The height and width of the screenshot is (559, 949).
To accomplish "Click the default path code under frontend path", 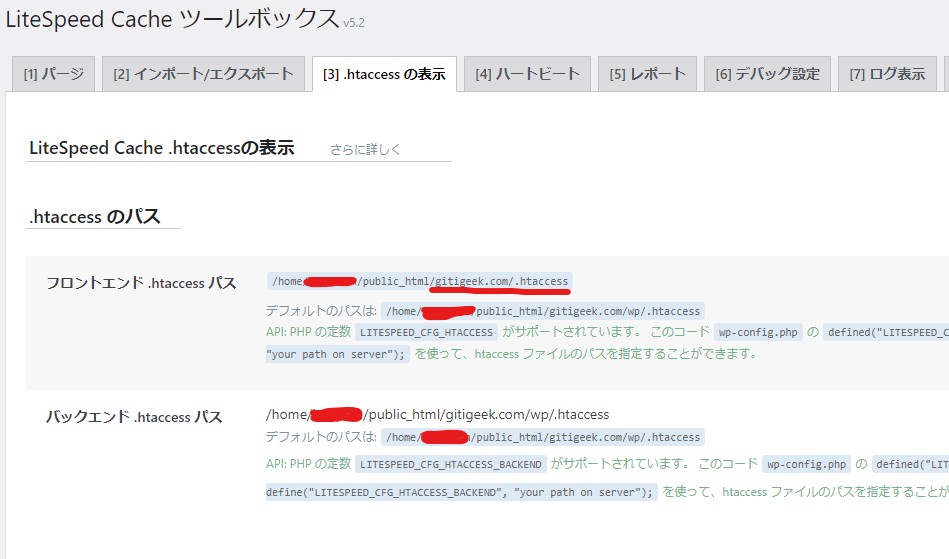I will pyautogui.click(x=543, y=311).
